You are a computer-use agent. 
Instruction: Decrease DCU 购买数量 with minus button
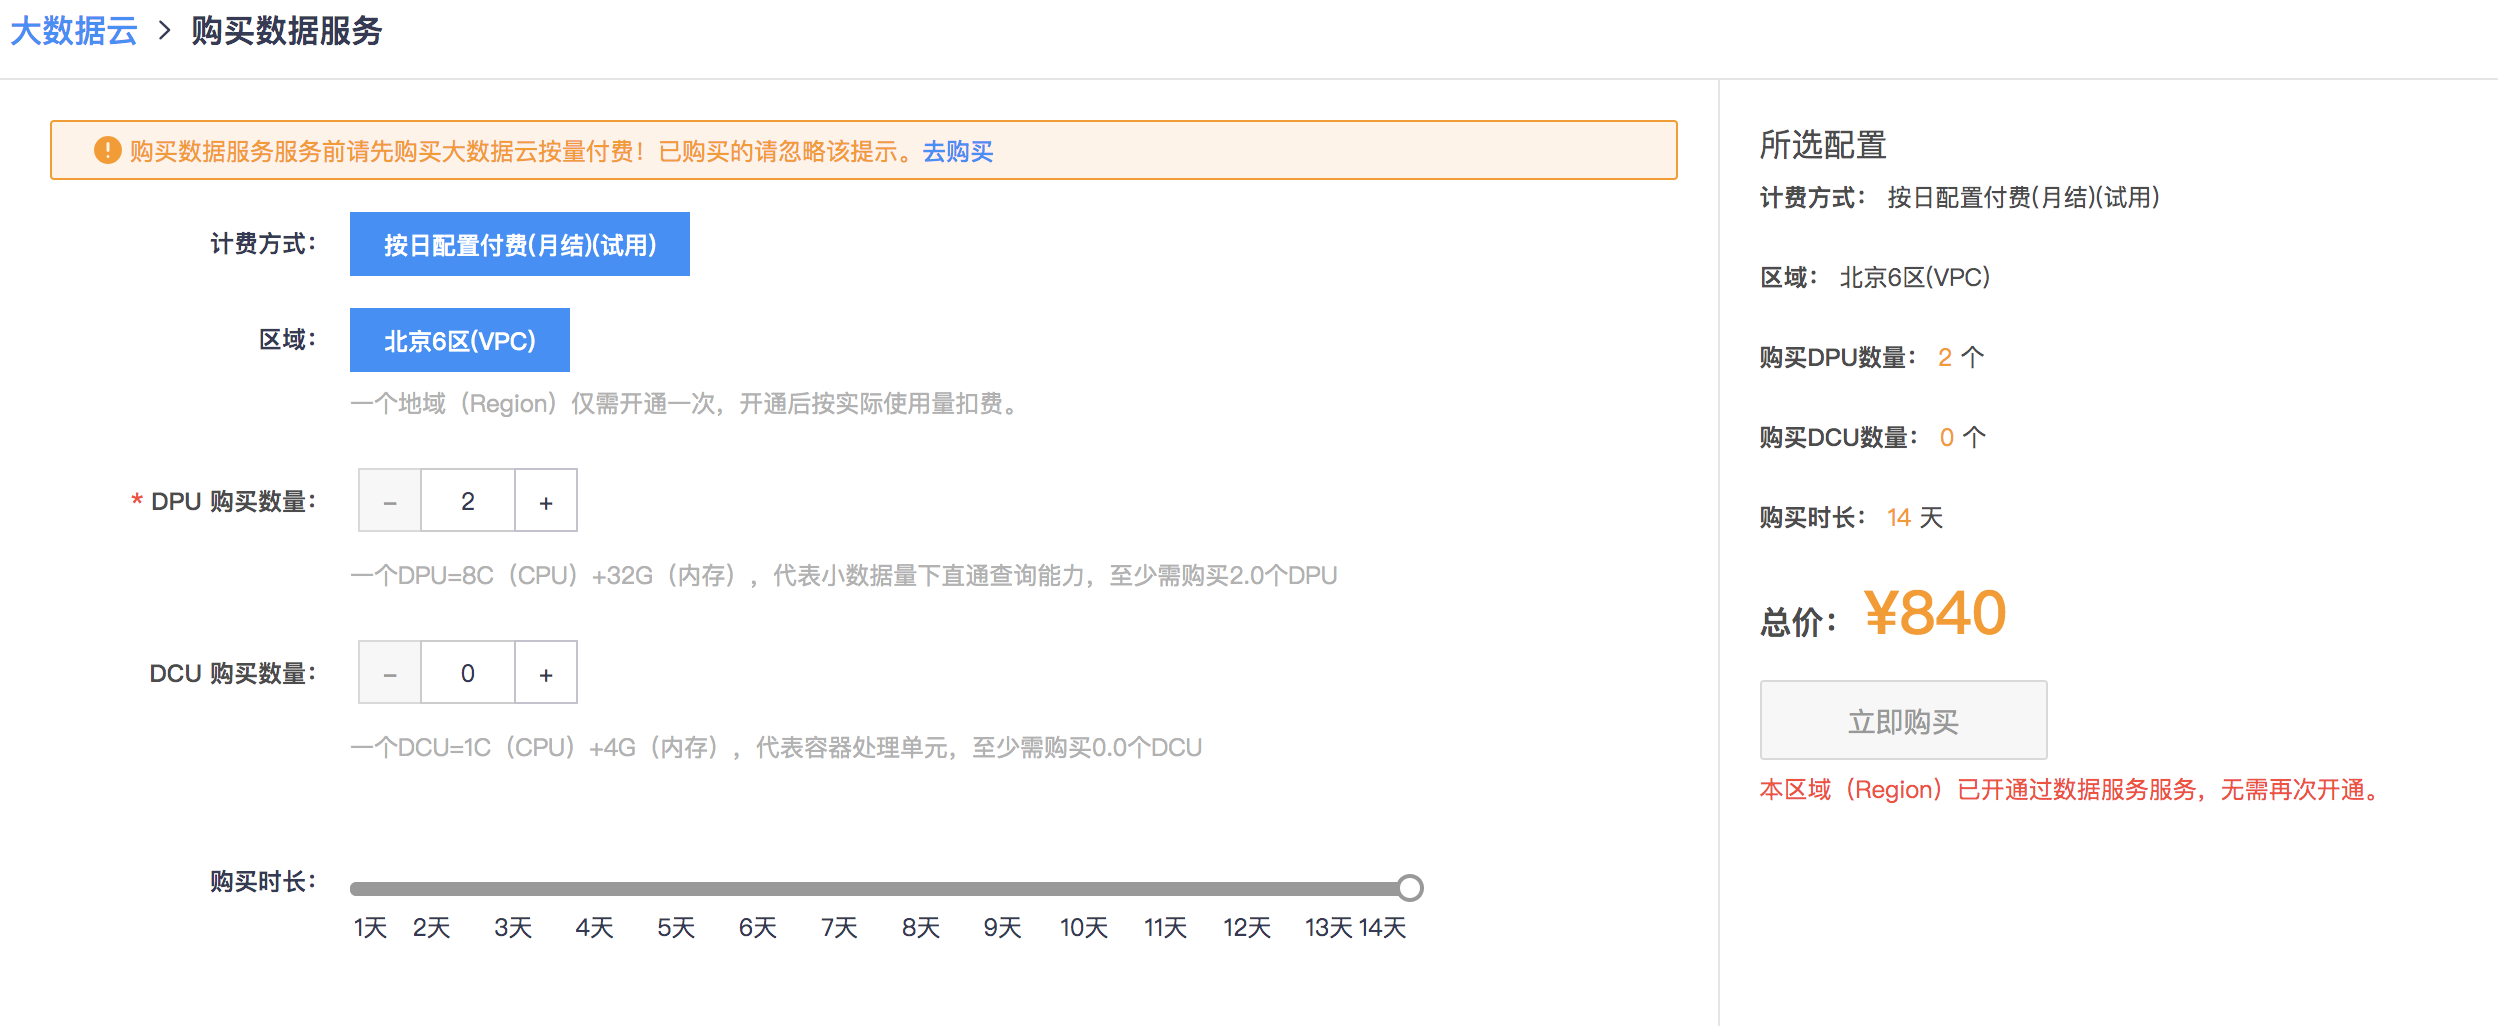[x=390, y=673]
